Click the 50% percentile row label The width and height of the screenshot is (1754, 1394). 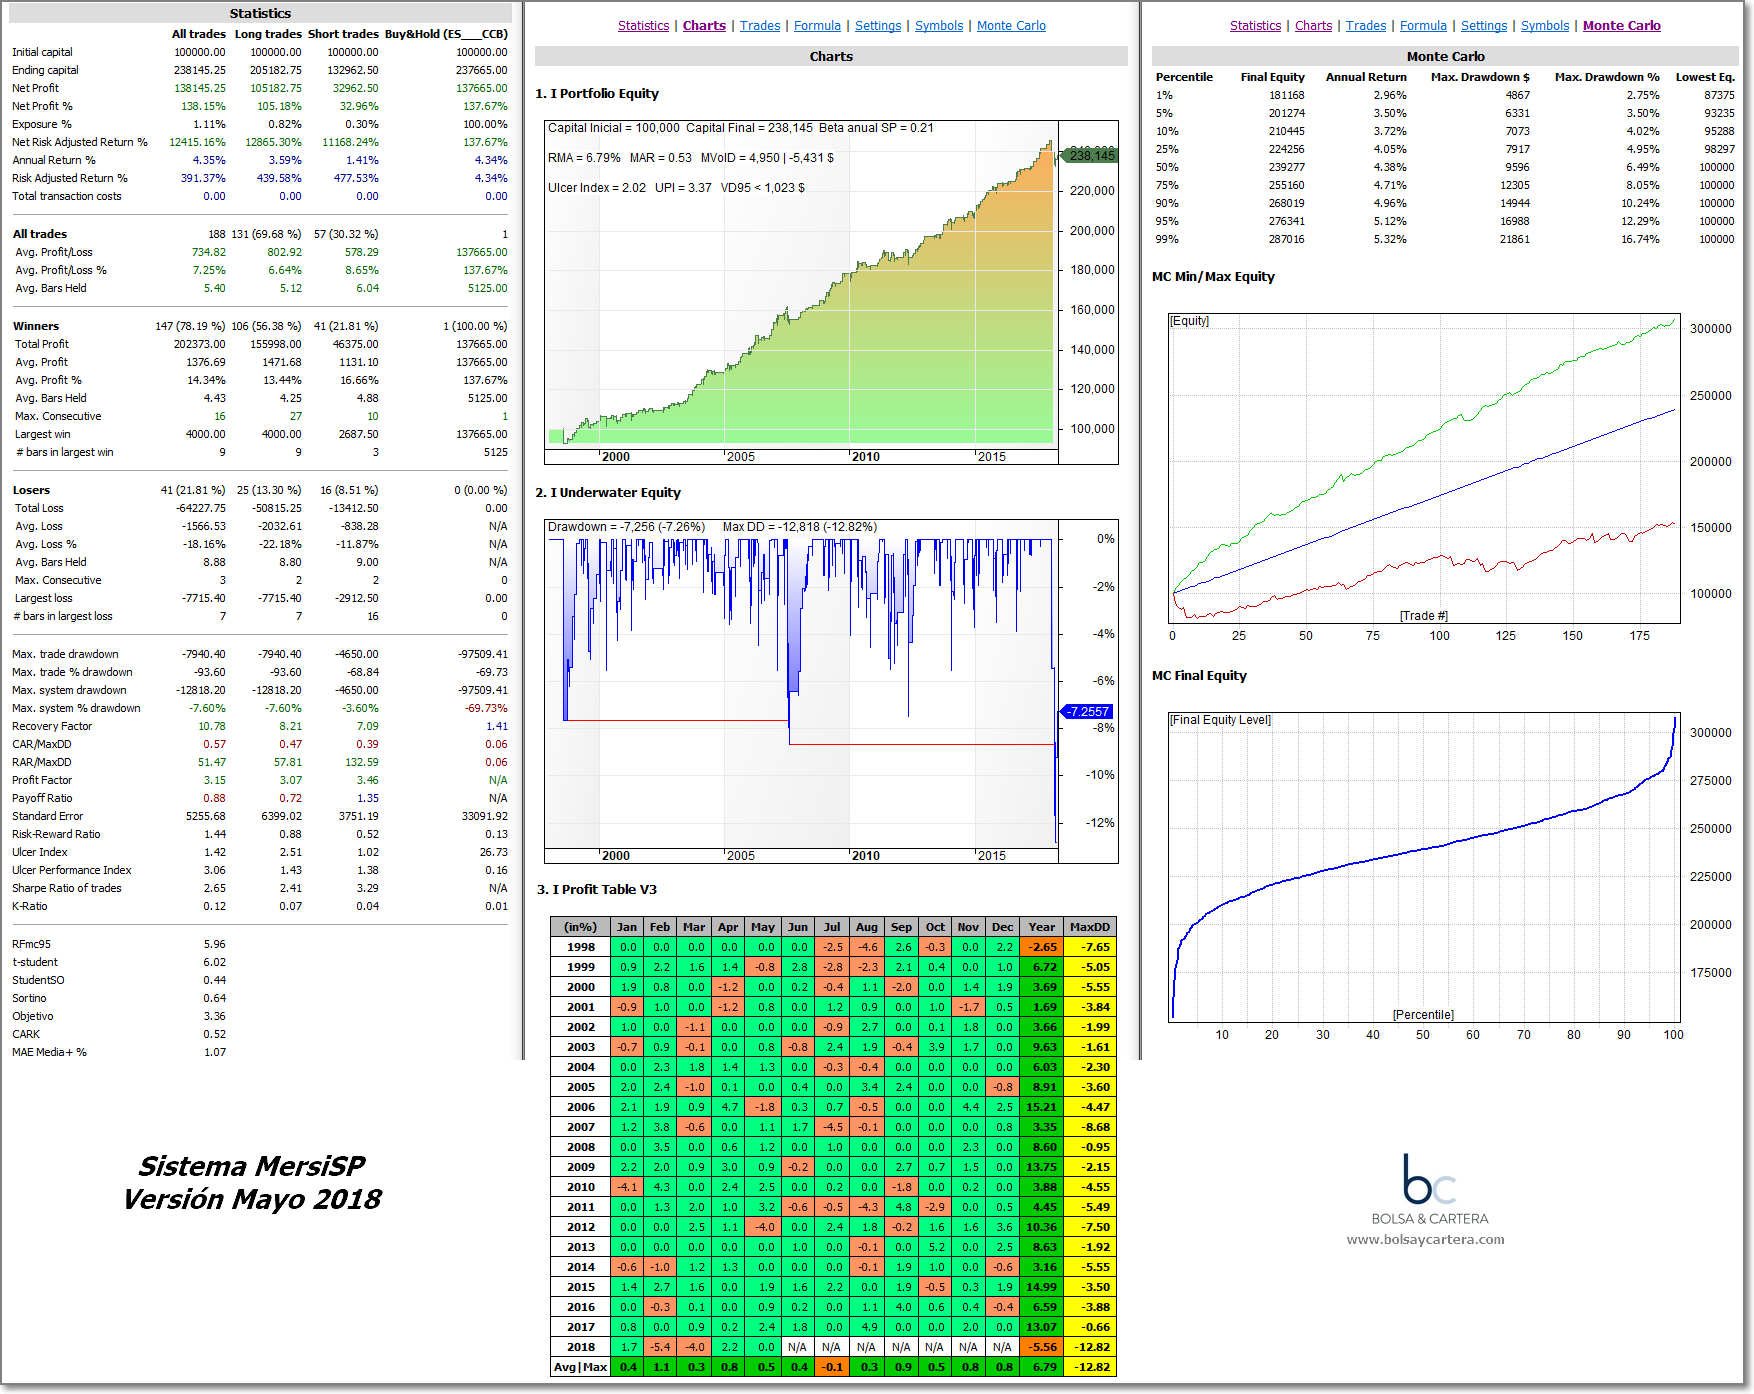click(1167, 167)
